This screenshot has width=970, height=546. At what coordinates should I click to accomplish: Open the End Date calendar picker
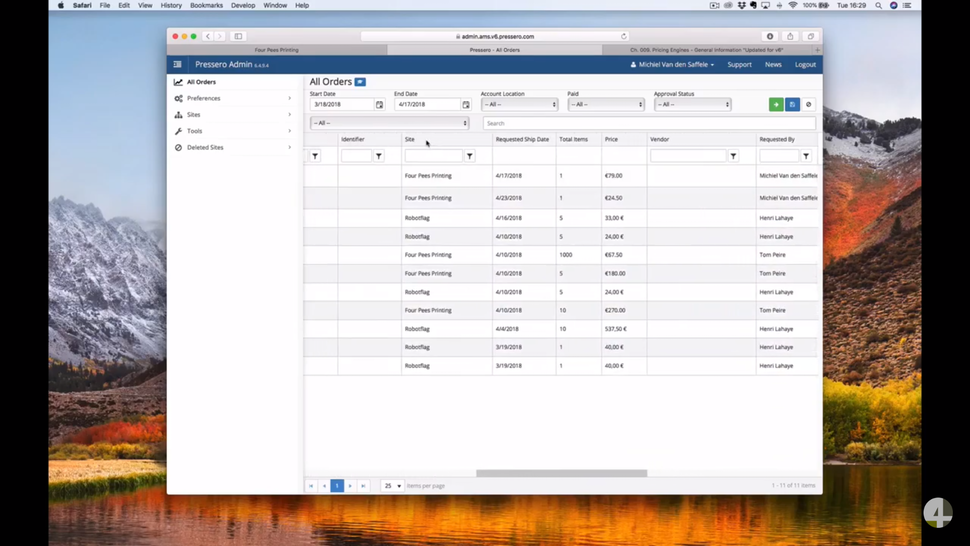466,105
